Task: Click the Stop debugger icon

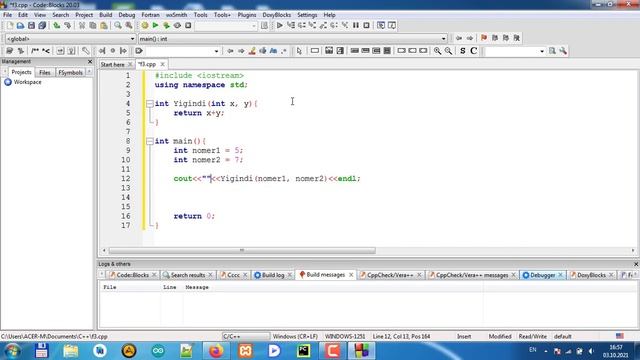Action: (x=367, y=26)
